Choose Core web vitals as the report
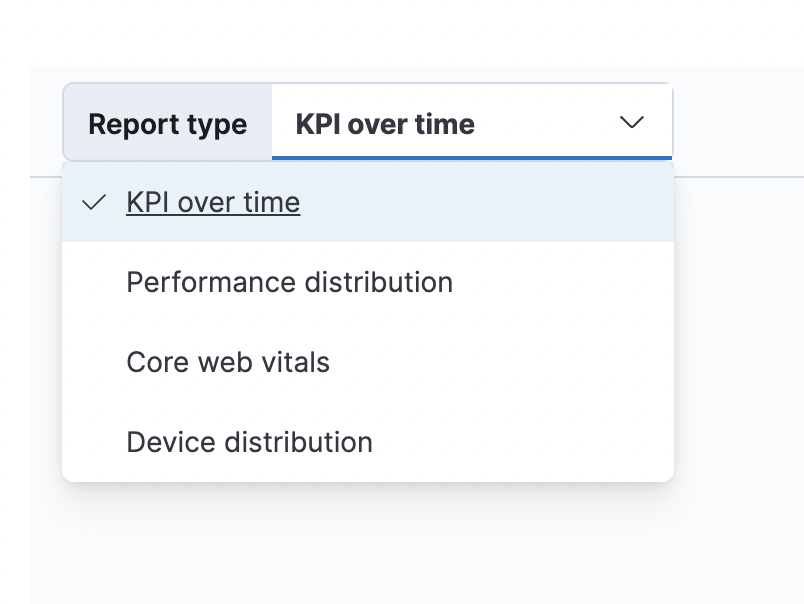Image resolution: width=804 pixels, height=604 pixels. tap(228, 363)
